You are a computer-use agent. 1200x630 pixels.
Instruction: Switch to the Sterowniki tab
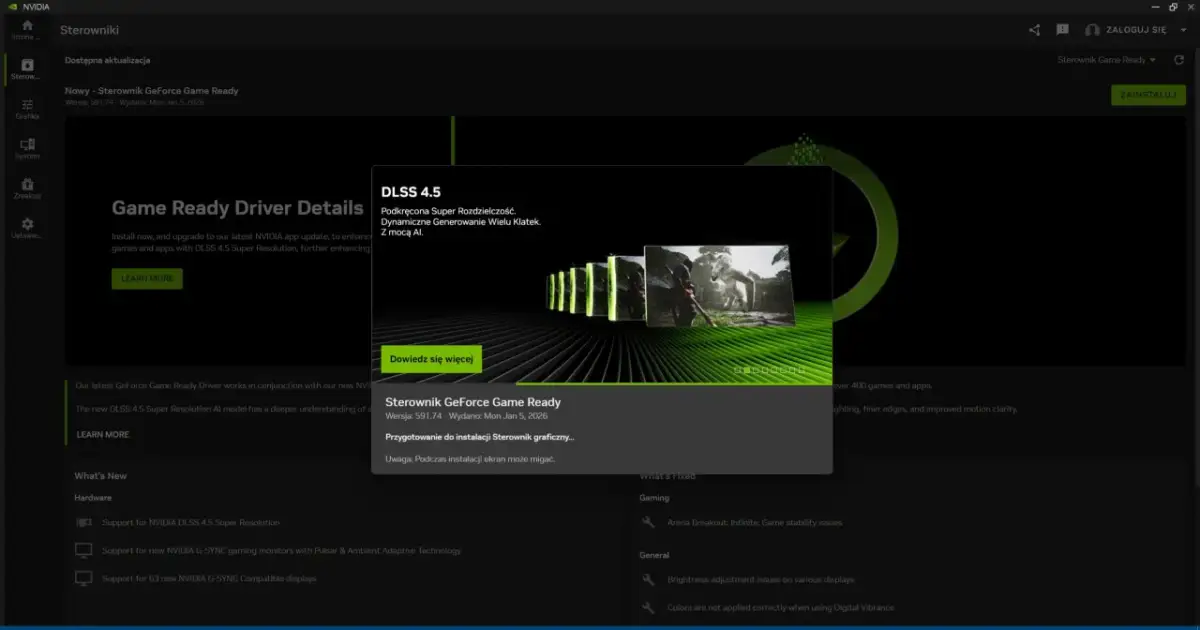pos(27,67)
